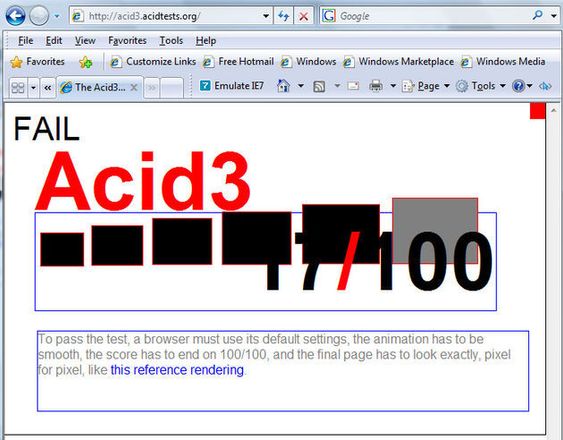Image resolution: width=563 pixels, height=440 pixels.
Task: Follow the 'this reference rendering' link
Action: click(177, 370)
